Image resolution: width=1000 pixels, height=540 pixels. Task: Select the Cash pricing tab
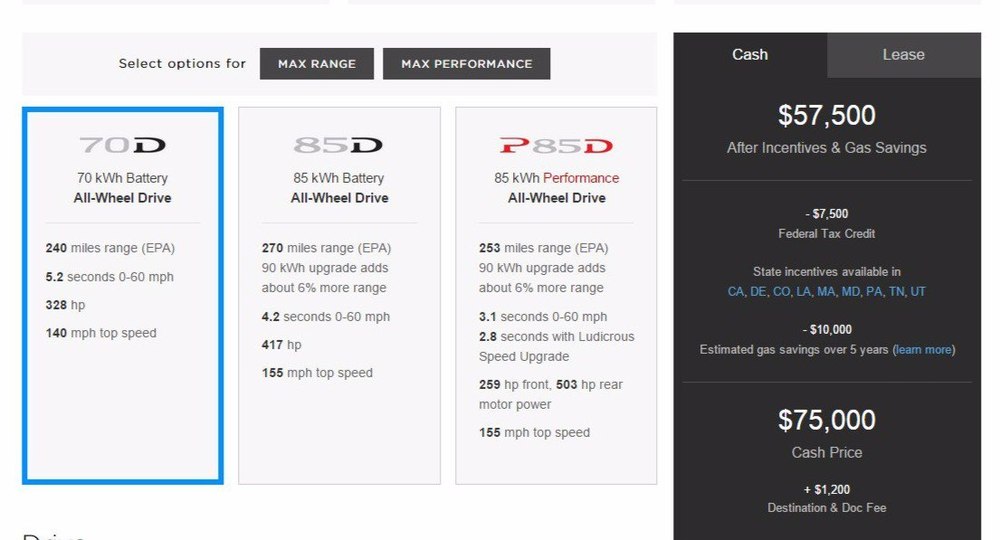pyautogui.click(x=750, y=55)
